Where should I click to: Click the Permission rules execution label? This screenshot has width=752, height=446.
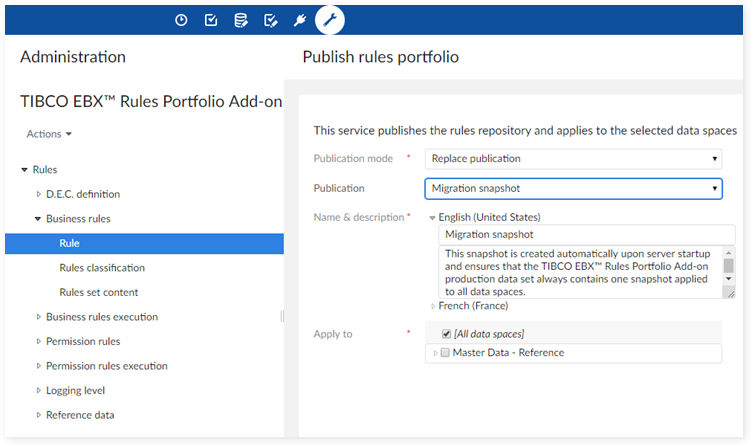click(x=106, y=365)
